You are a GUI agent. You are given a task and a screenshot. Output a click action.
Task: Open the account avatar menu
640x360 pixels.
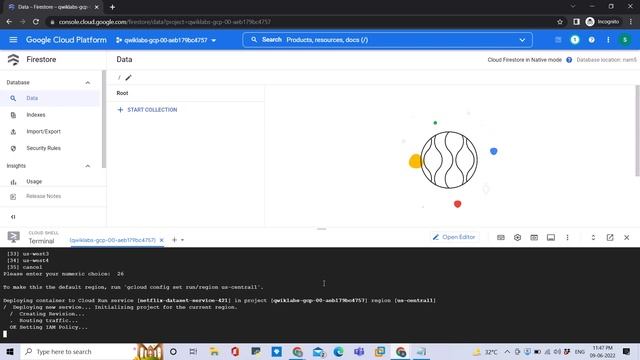[625, 40]
